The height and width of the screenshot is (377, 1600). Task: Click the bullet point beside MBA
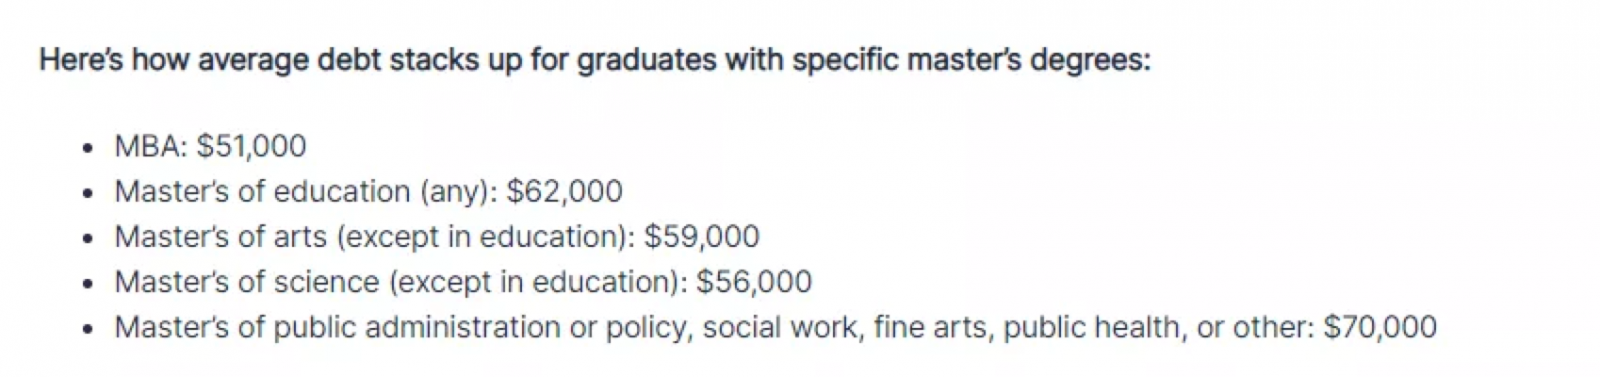(89, 148)
